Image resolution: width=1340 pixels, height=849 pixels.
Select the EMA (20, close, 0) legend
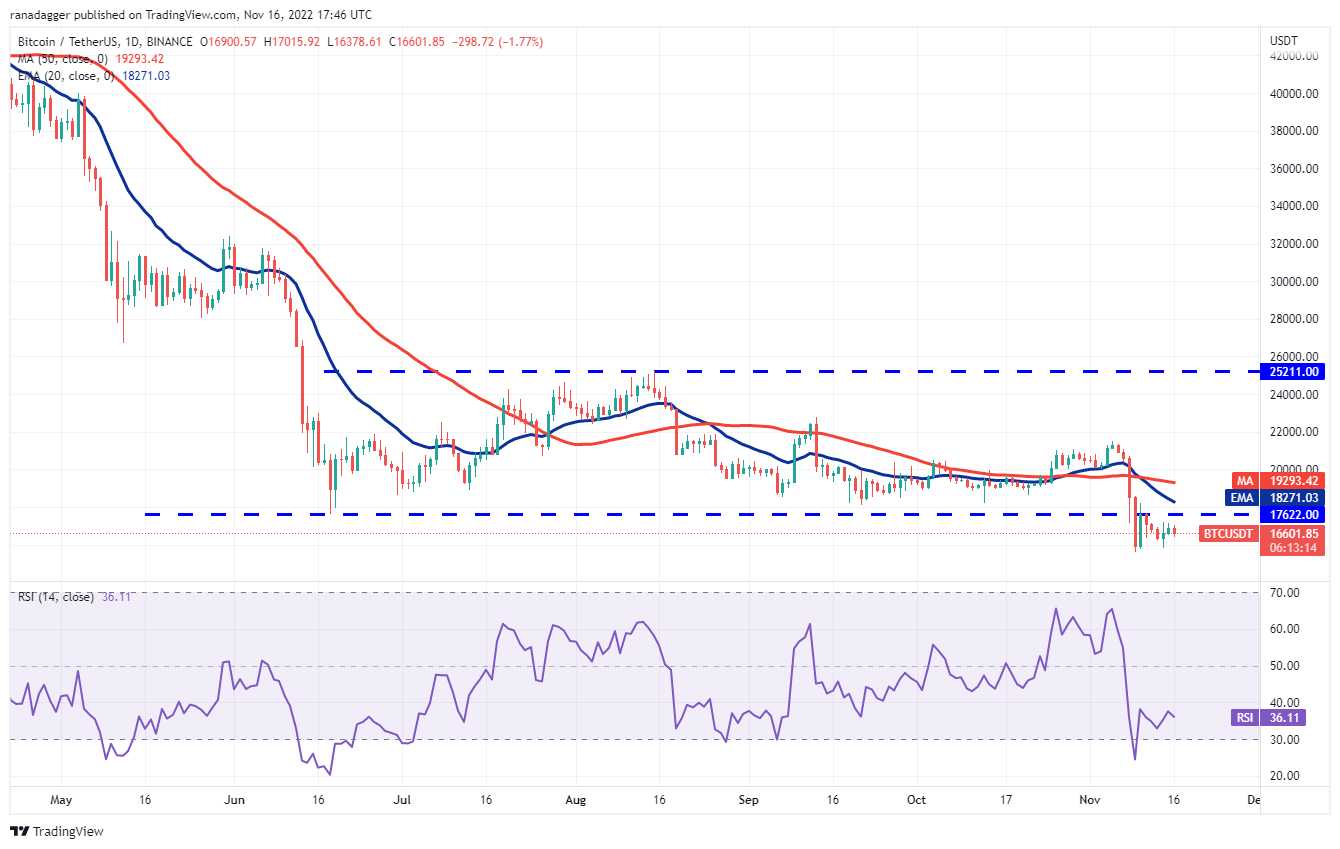[65, 75]
